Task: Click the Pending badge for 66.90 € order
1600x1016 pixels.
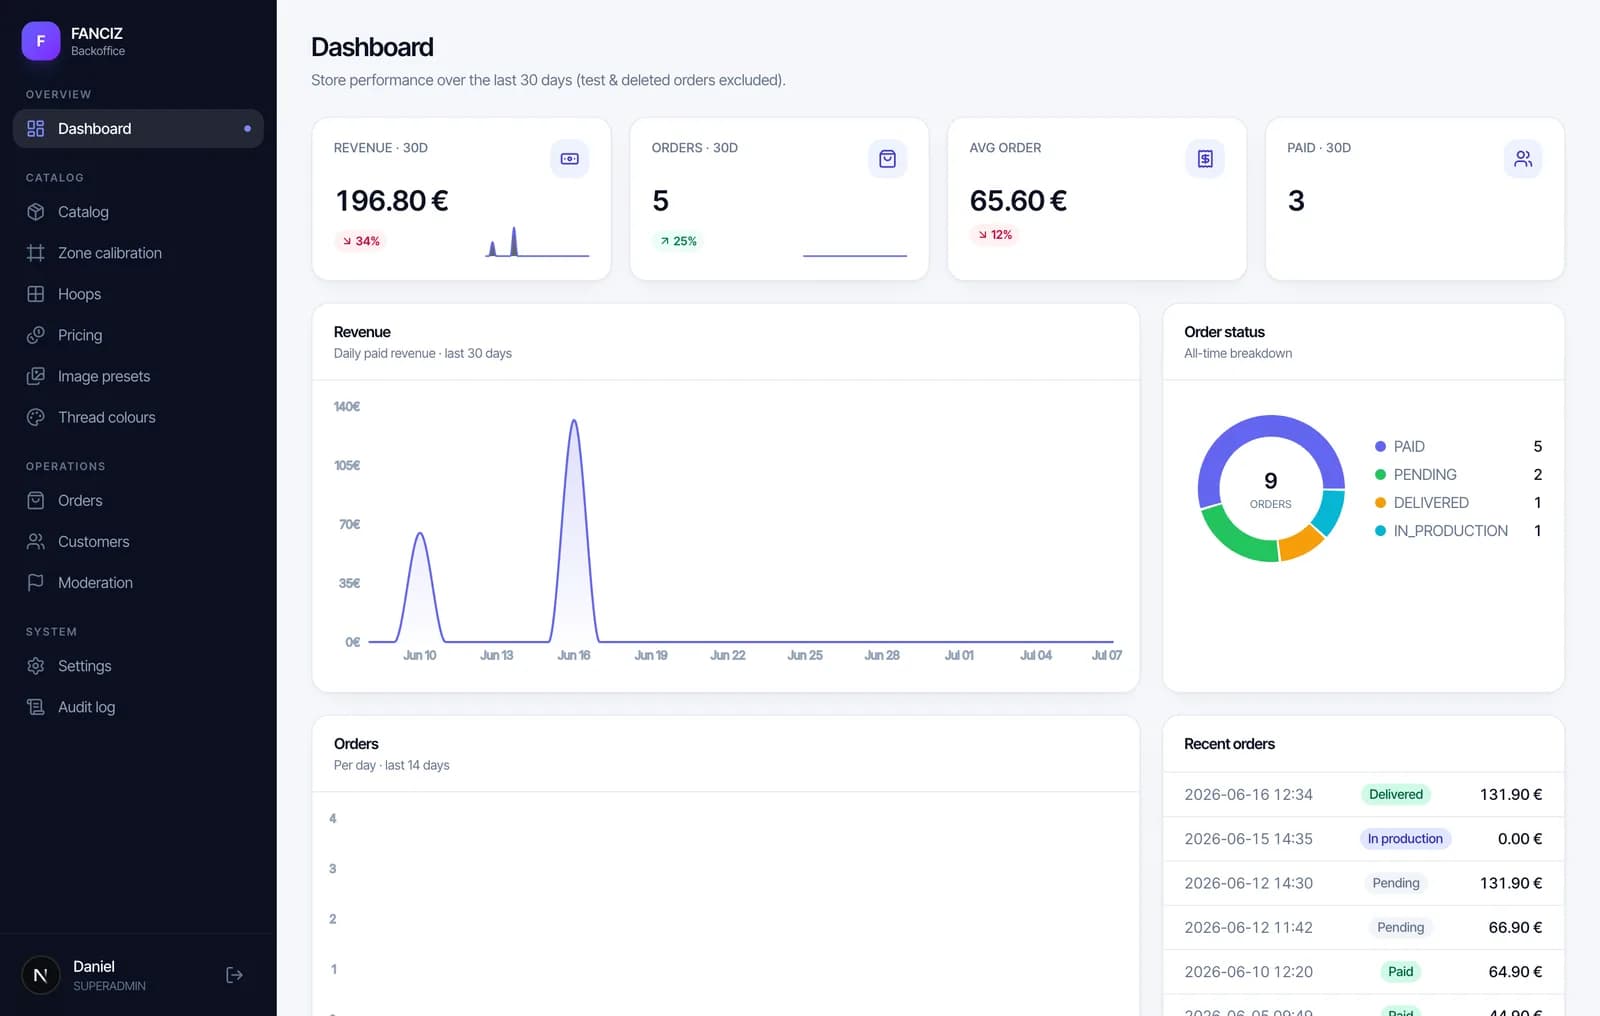Action: 1400,927
